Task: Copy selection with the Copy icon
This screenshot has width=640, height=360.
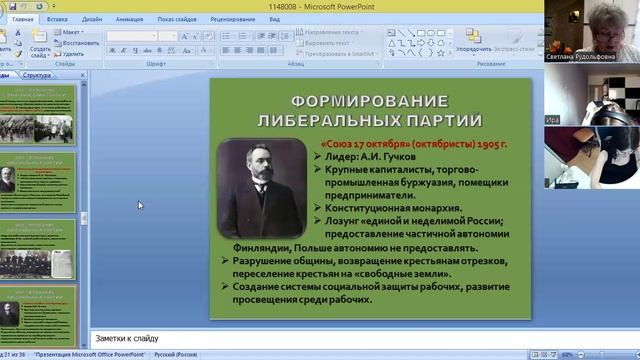Action: click(18, 43)
